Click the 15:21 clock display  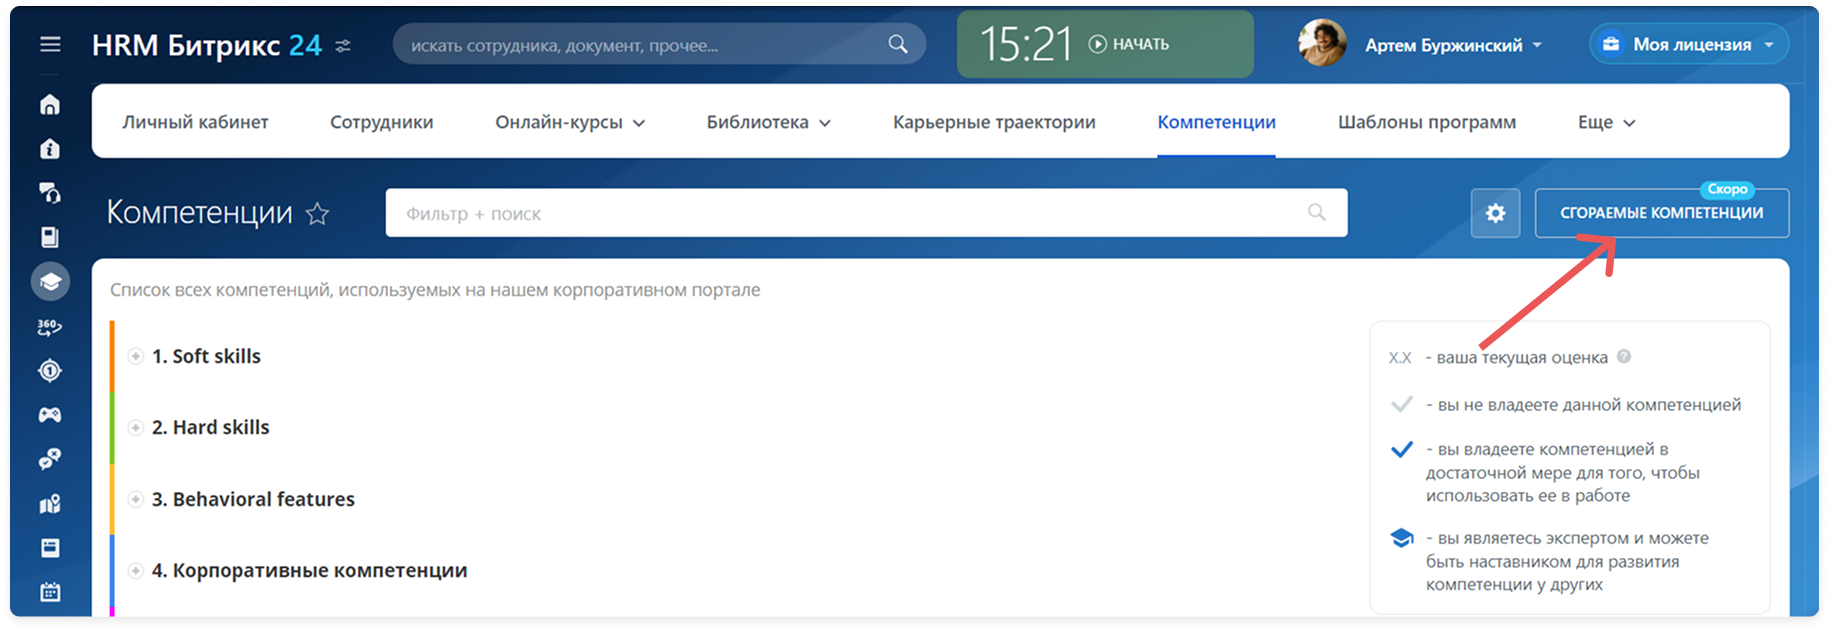[x=1025, y=44]
